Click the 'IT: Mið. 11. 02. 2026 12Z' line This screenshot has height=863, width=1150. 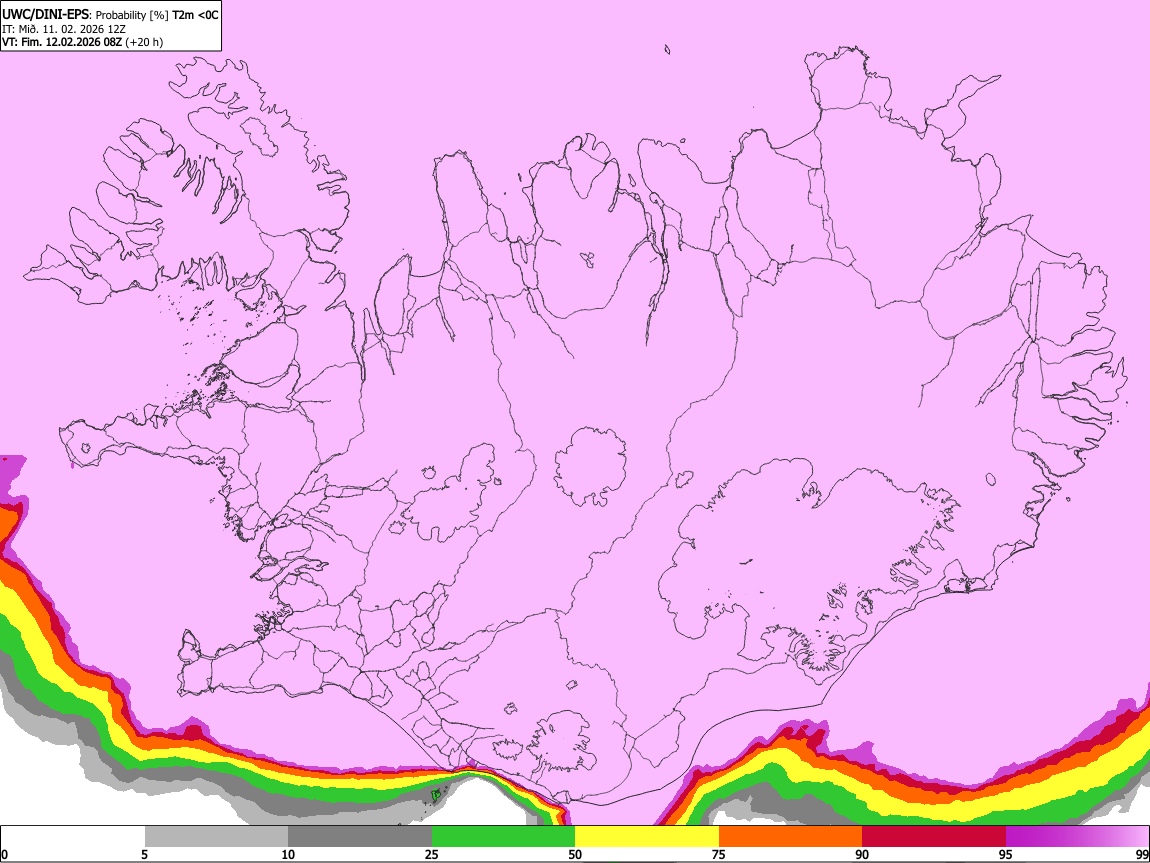click(64, 29)
